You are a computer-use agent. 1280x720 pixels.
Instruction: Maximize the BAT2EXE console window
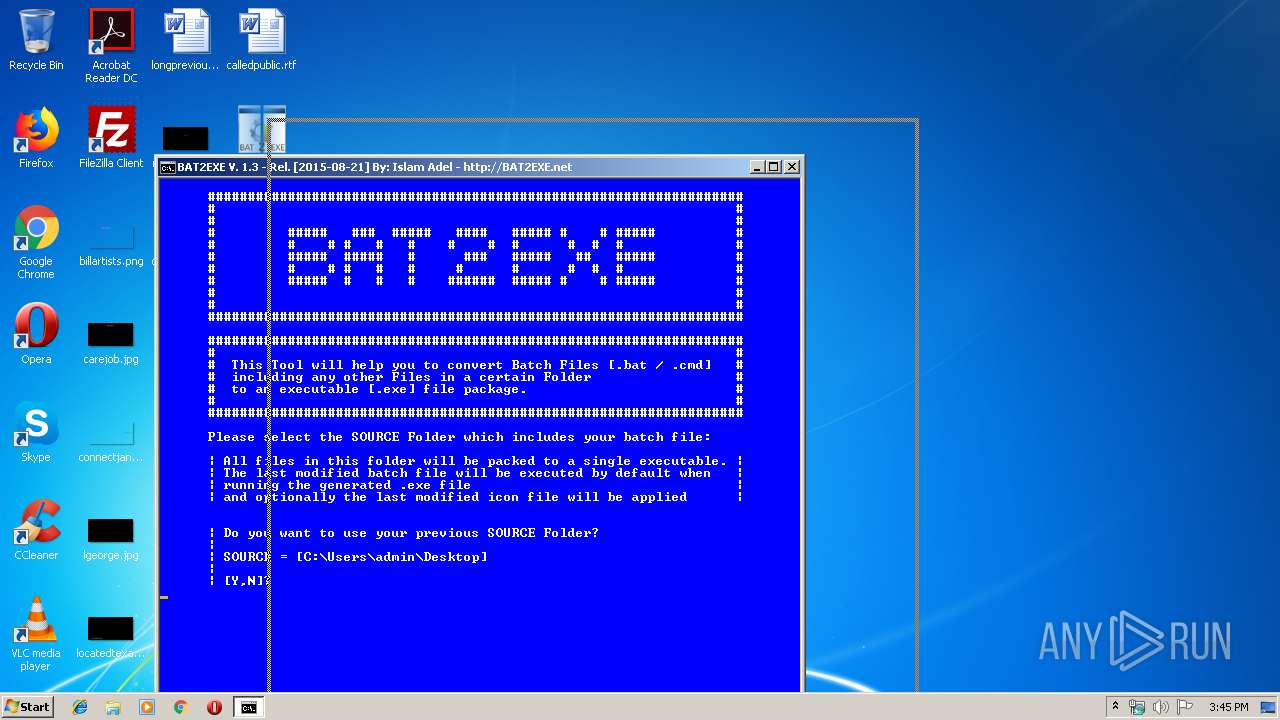pos(774,167)
